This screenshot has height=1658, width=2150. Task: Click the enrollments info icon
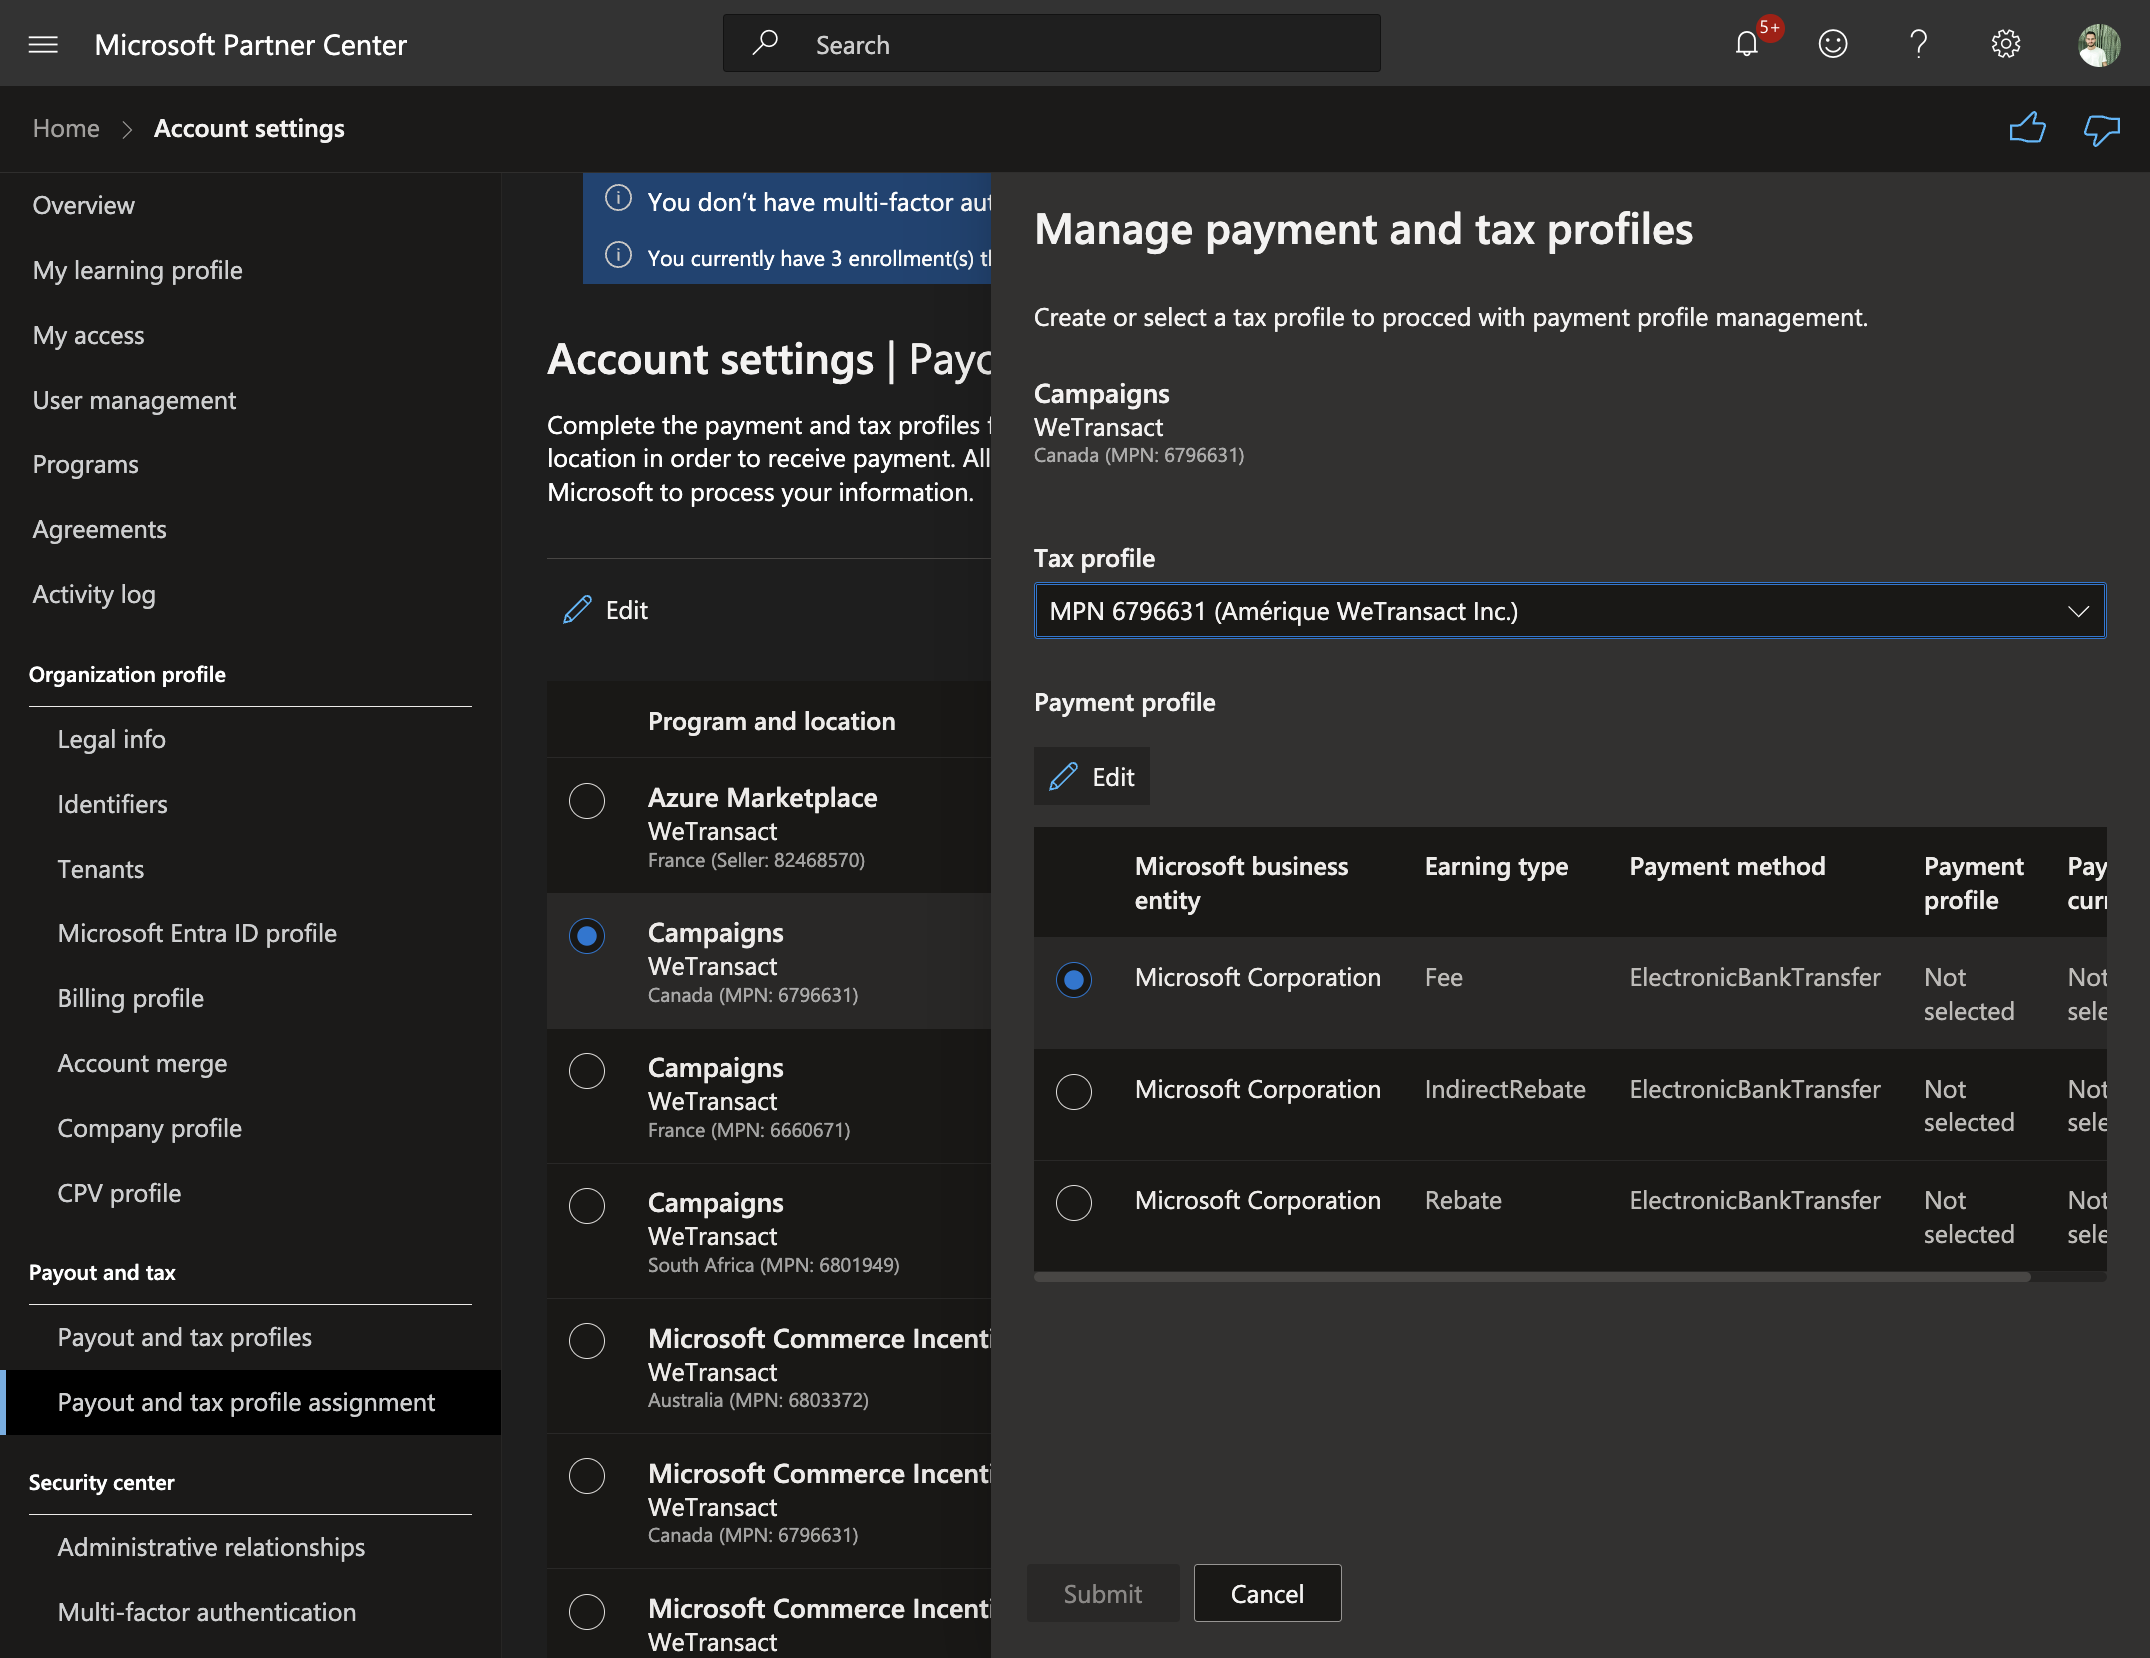619,255
